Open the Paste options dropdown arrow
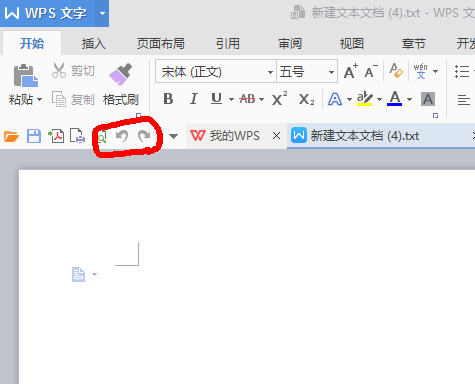 40,99
